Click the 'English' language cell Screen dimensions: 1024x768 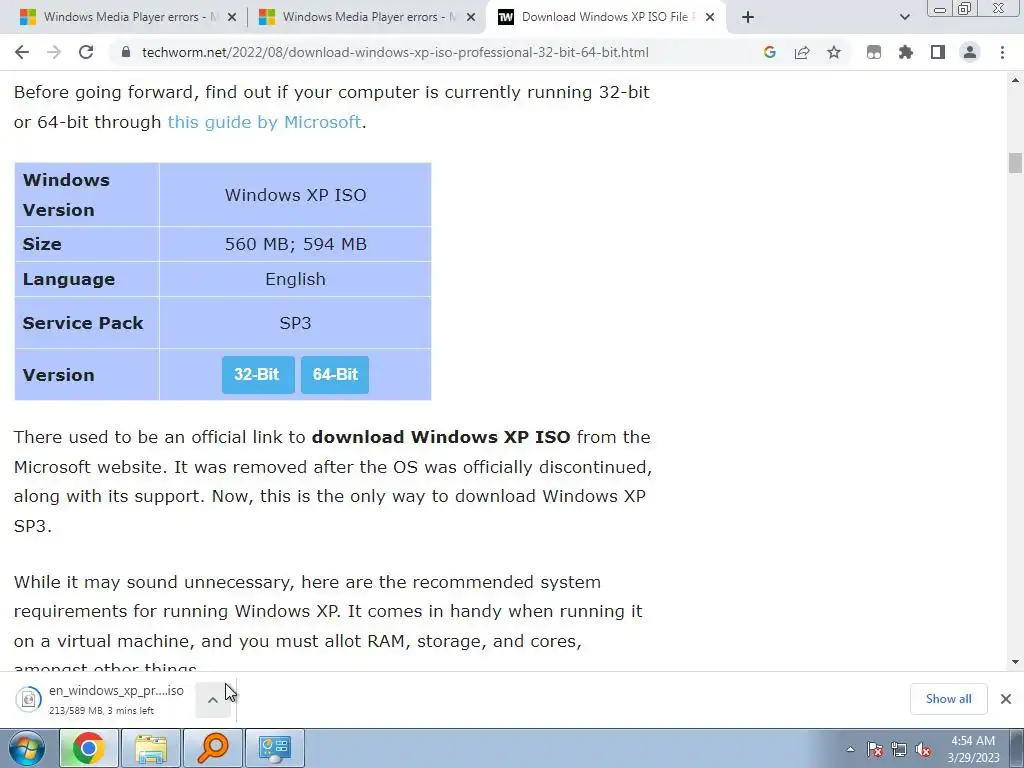(x=295, y=280)
